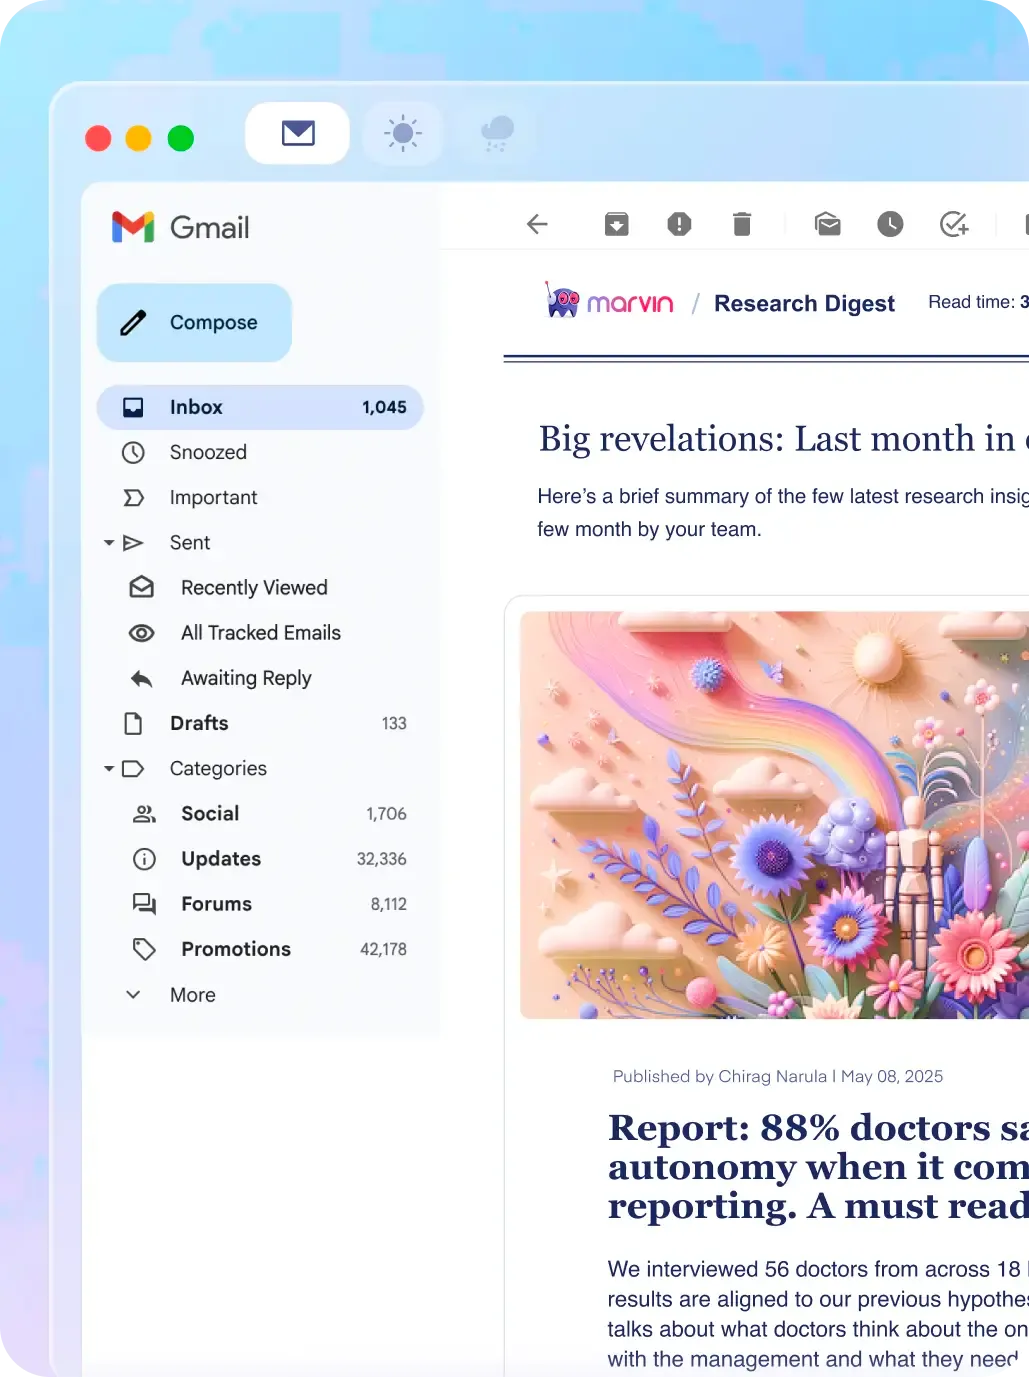Click the Inbox count 1,045
Image resolution: width=1029 pixels, height=1377 pixels.
384,407
